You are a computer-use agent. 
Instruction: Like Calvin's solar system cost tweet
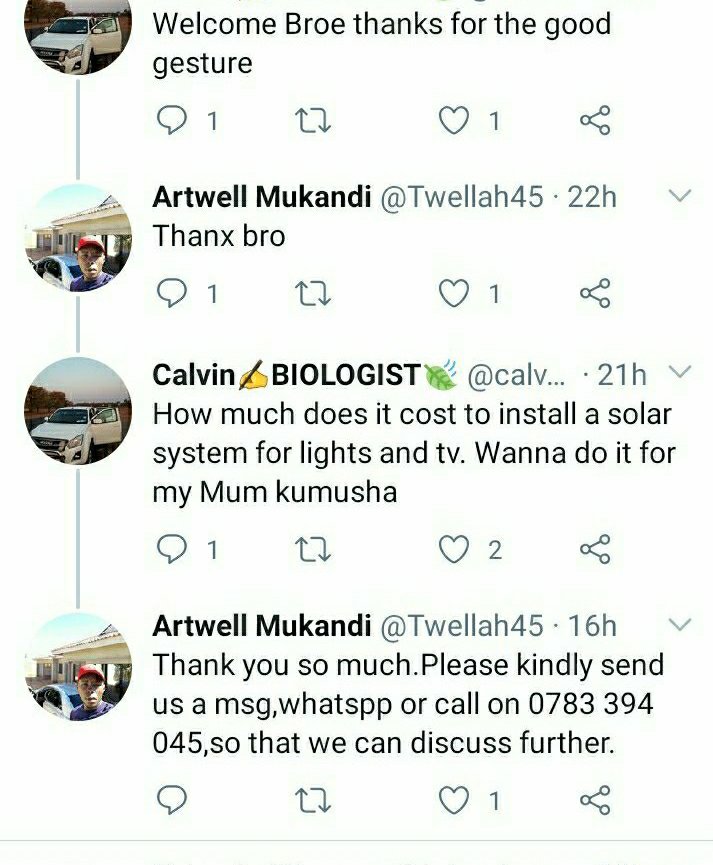click(456, 549)
